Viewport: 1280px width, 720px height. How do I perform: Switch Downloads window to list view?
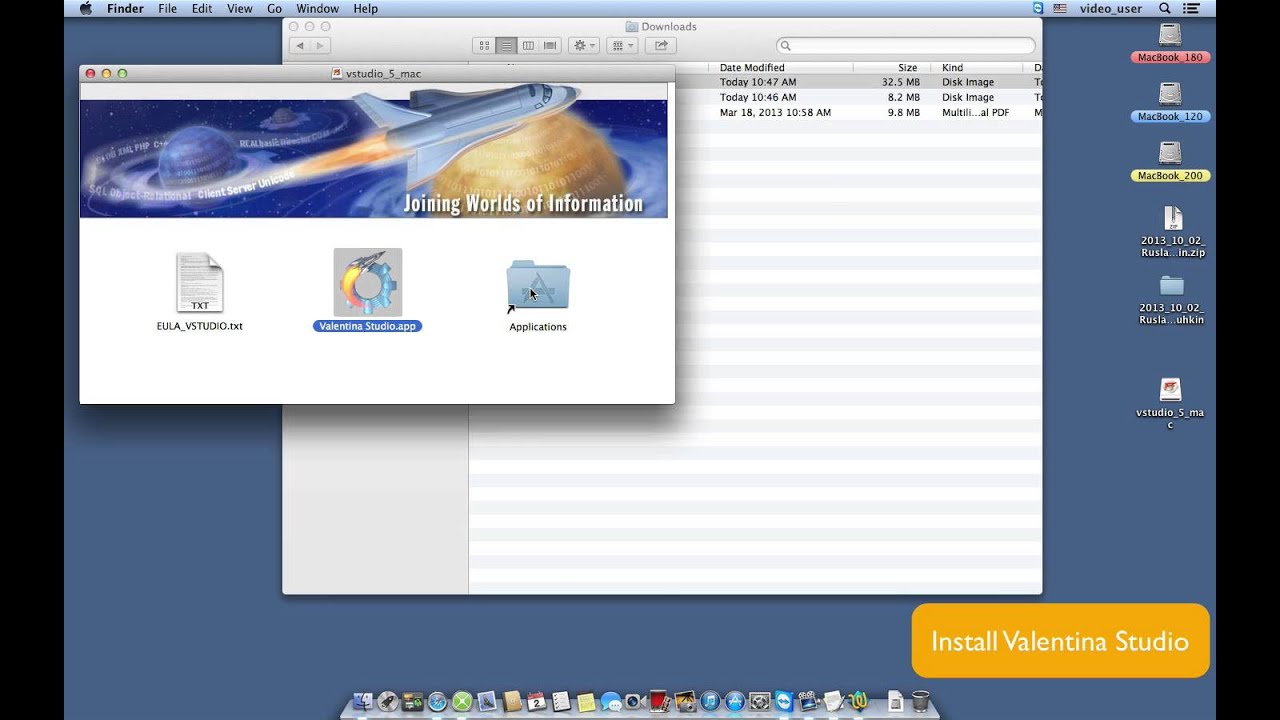506,45
